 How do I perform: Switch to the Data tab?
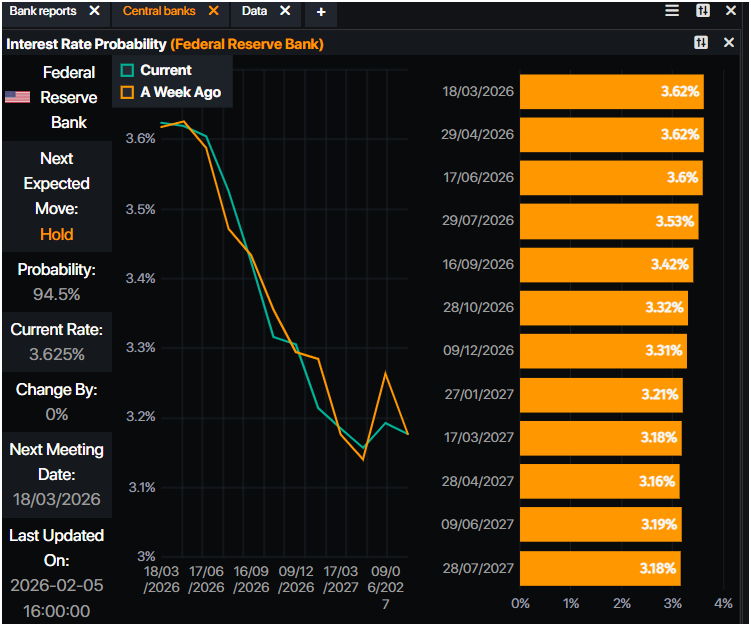(x=254, y=11)
